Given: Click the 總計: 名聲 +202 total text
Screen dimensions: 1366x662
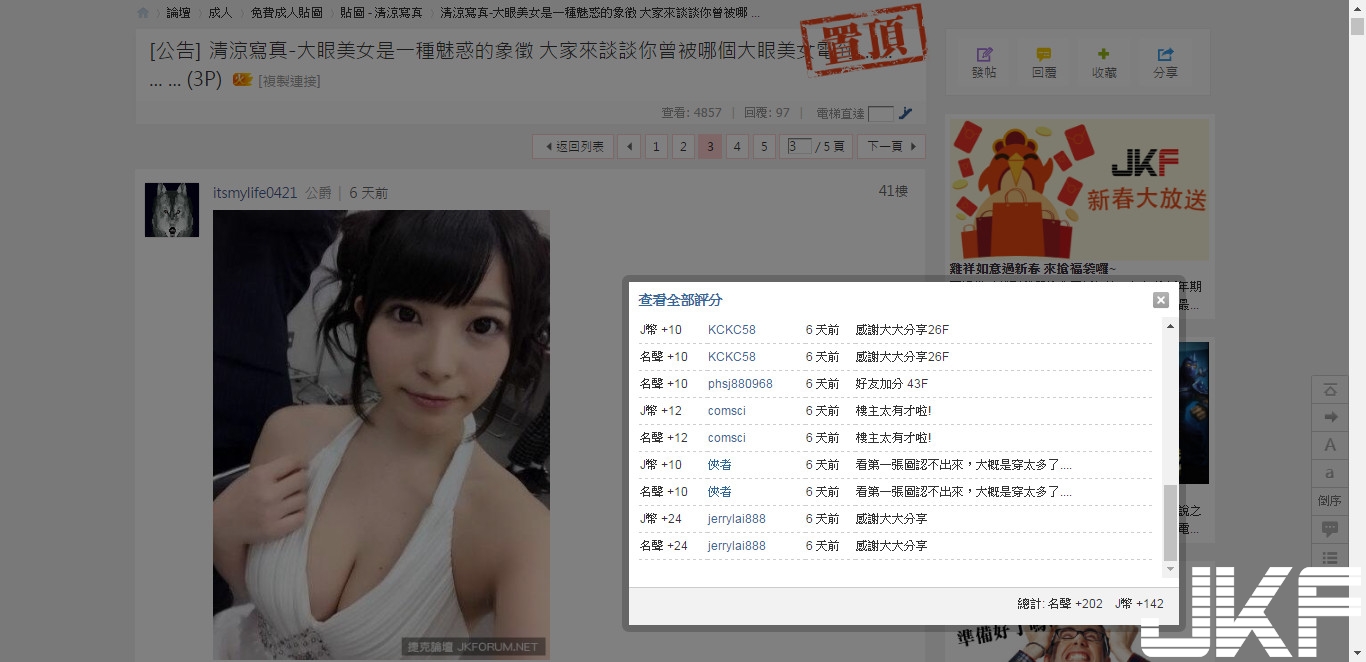Looking at the screenshot, I should pos(1060,604).
